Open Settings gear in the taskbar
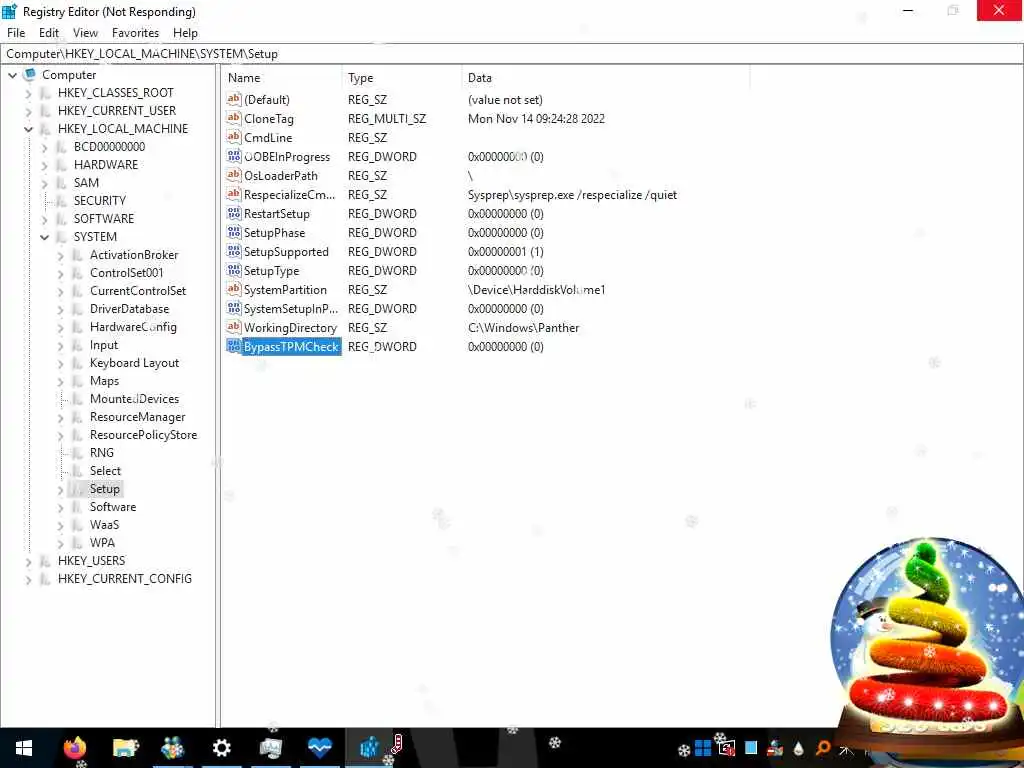 (221, 748)
